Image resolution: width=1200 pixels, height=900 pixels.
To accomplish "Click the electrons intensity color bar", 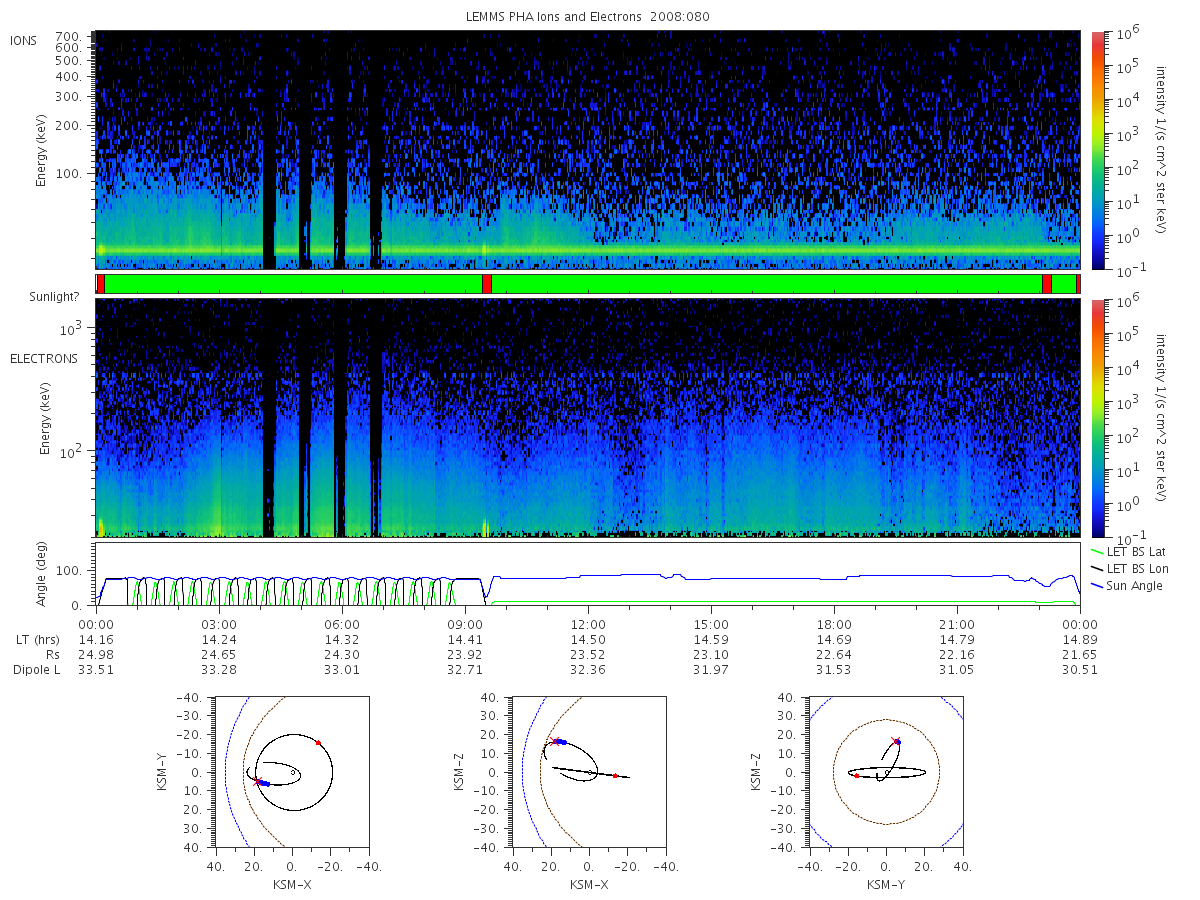I will [x=1097, y=418].
